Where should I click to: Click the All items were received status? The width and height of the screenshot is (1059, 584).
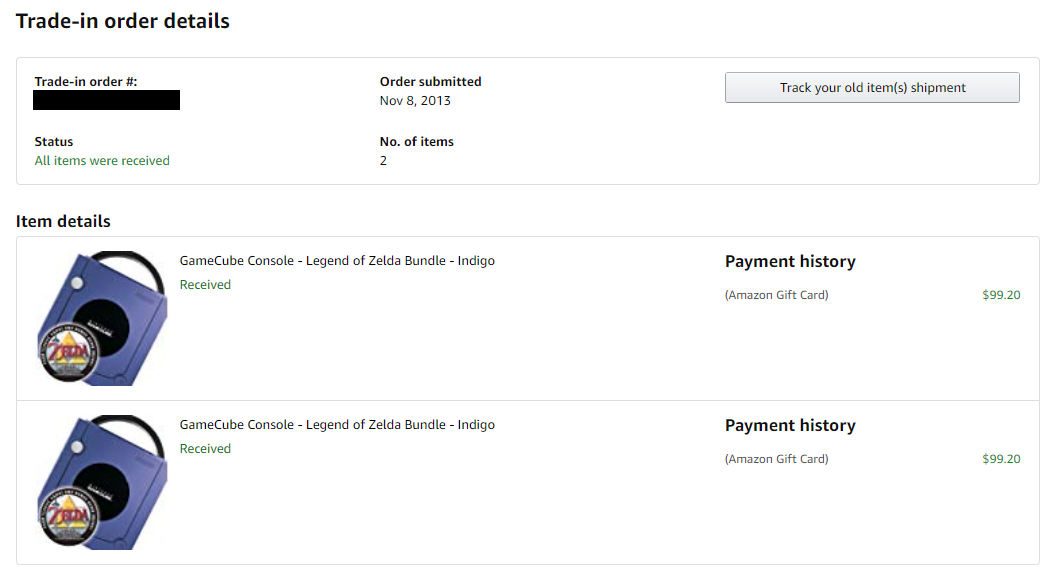pos(102,161)
